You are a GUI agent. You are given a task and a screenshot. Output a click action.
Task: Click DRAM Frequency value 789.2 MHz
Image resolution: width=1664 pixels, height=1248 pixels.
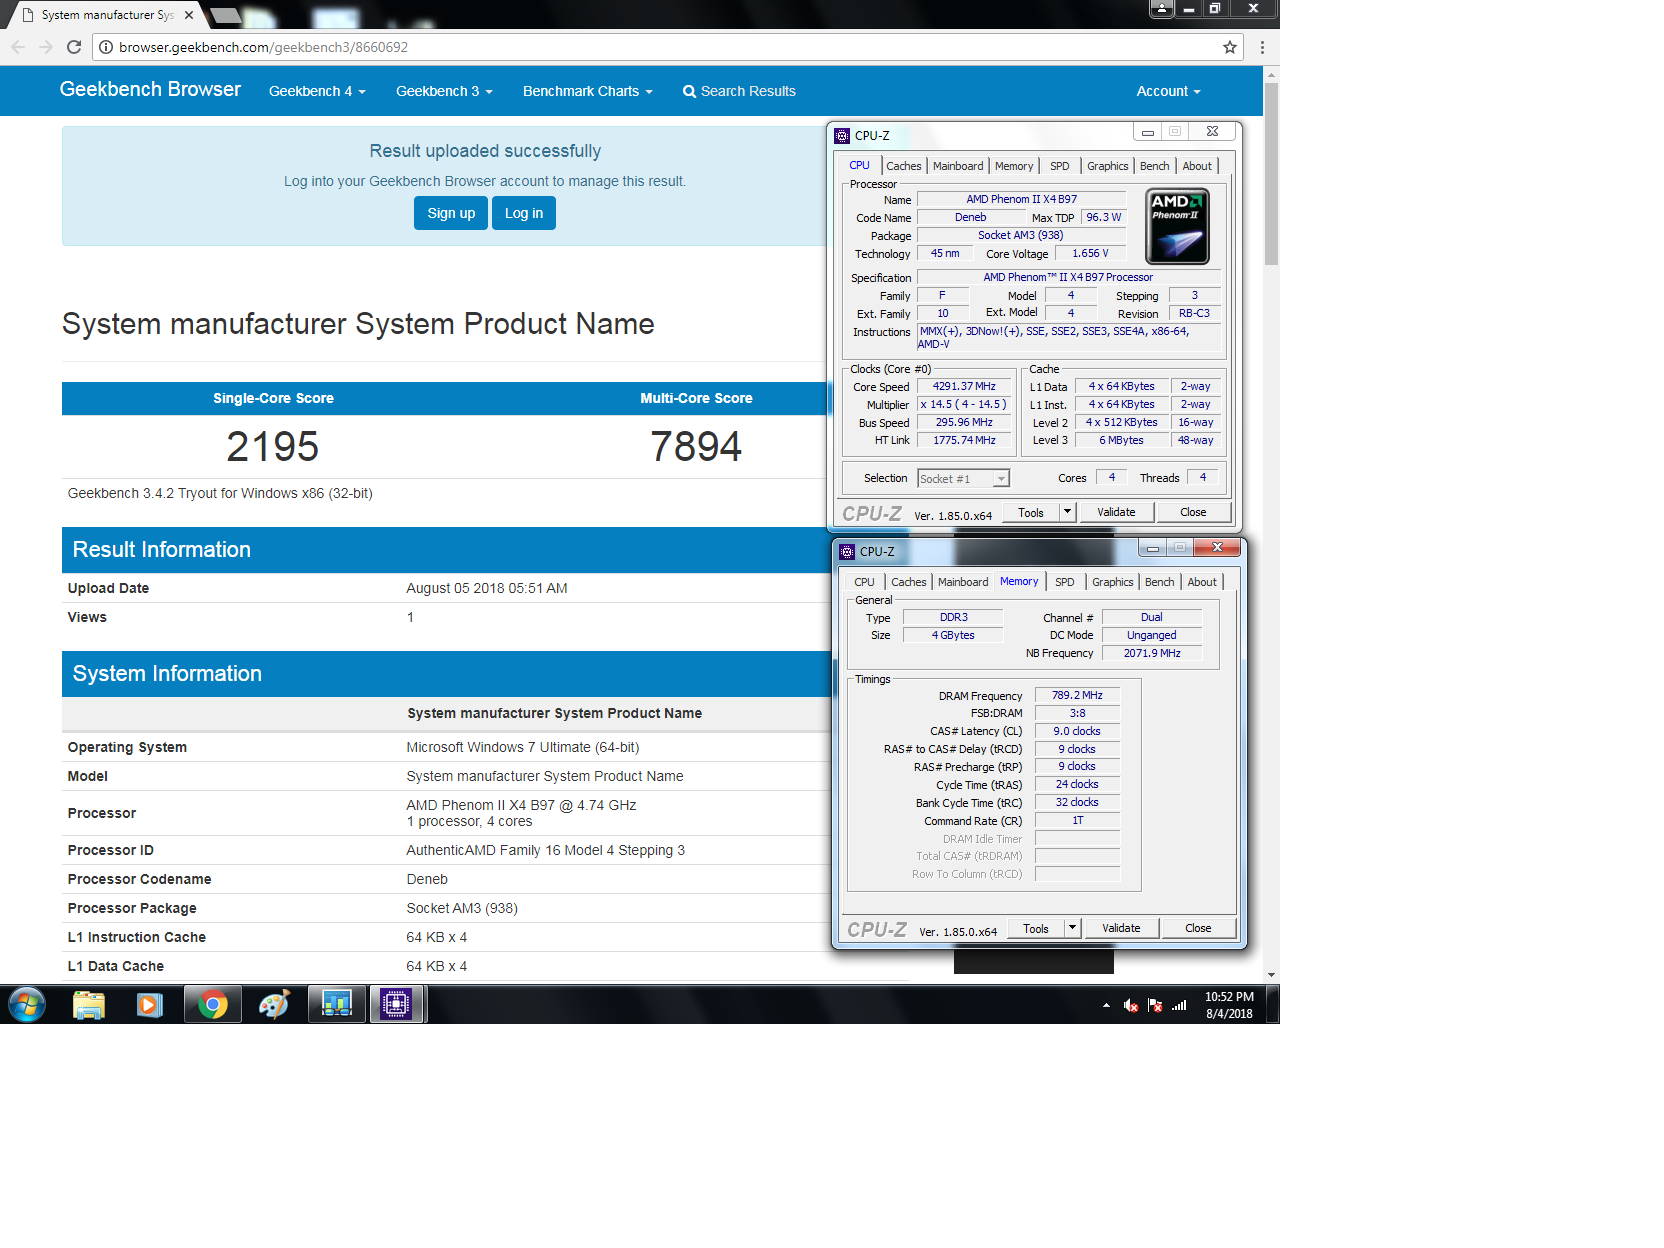click(x=1077, y=695)
